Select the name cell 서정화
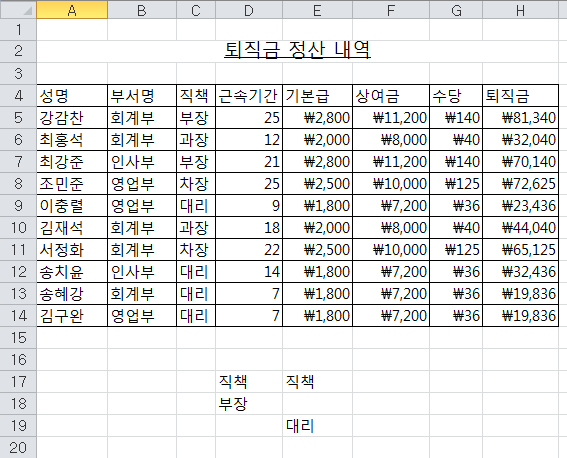This screenshot has height=458, width=567. tap(72, 250)
